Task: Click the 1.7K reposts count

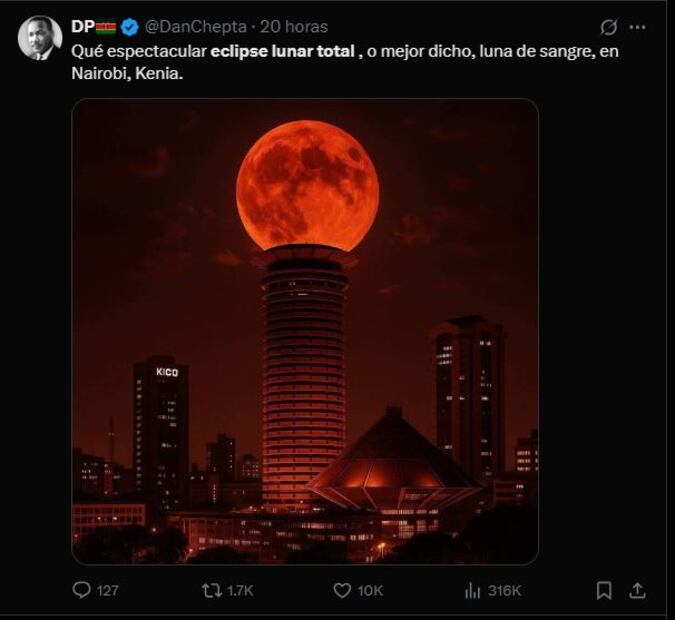Action: 240,591
